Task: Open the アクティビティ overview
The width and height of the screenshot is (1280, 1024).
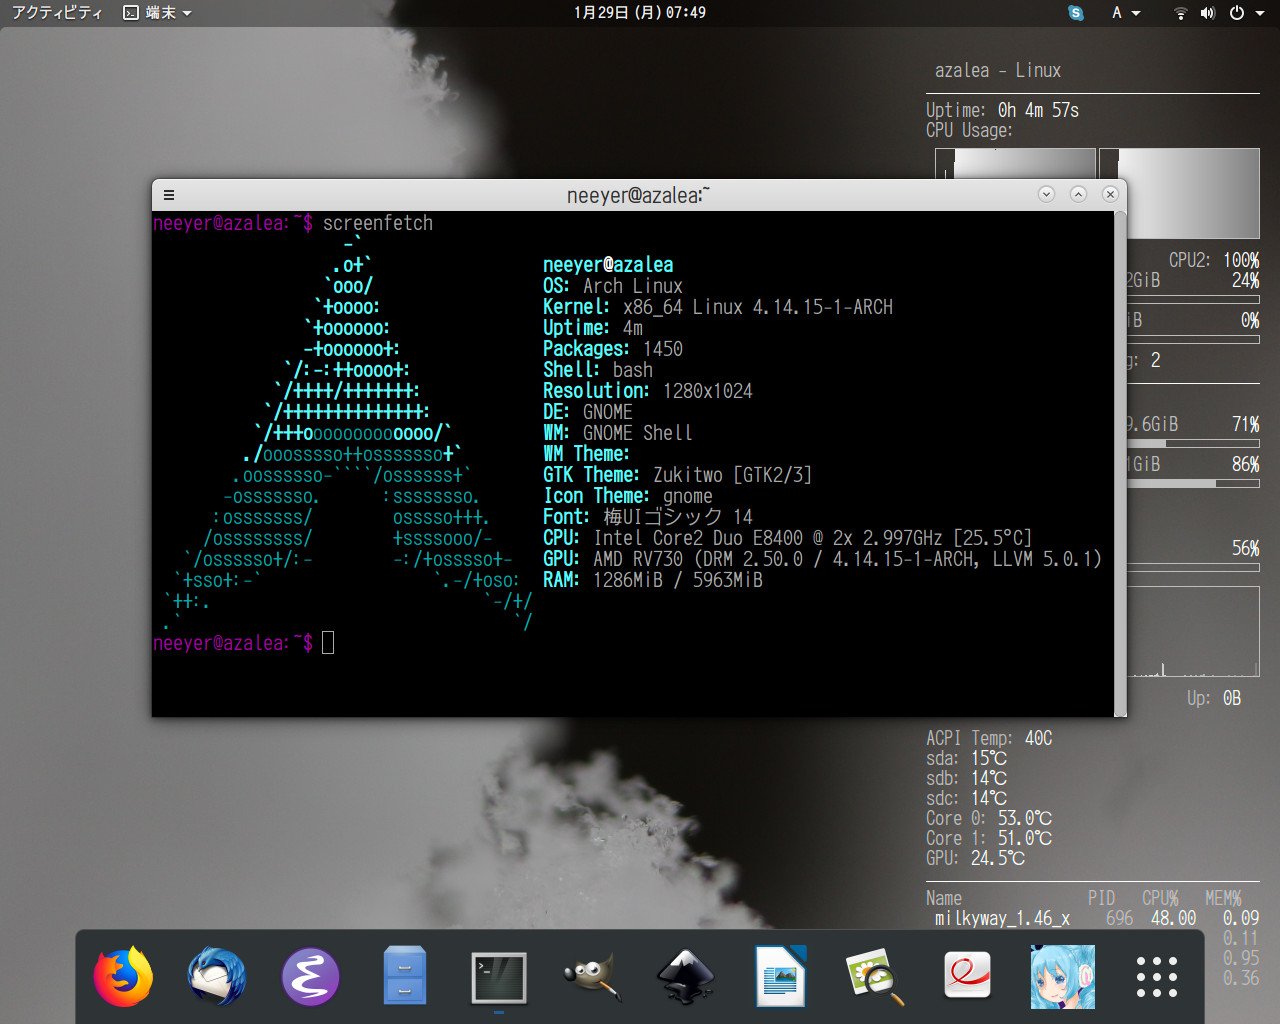Action: click(x=57, y=13)
